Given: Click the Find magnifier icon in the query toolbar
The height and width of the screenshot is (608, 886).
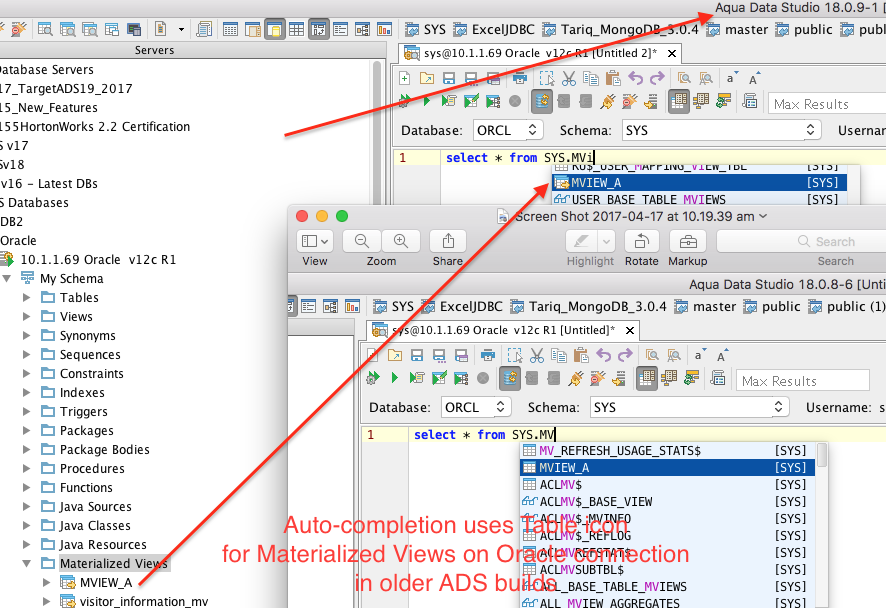Looking at the screenshot, I should coord(684,78).
